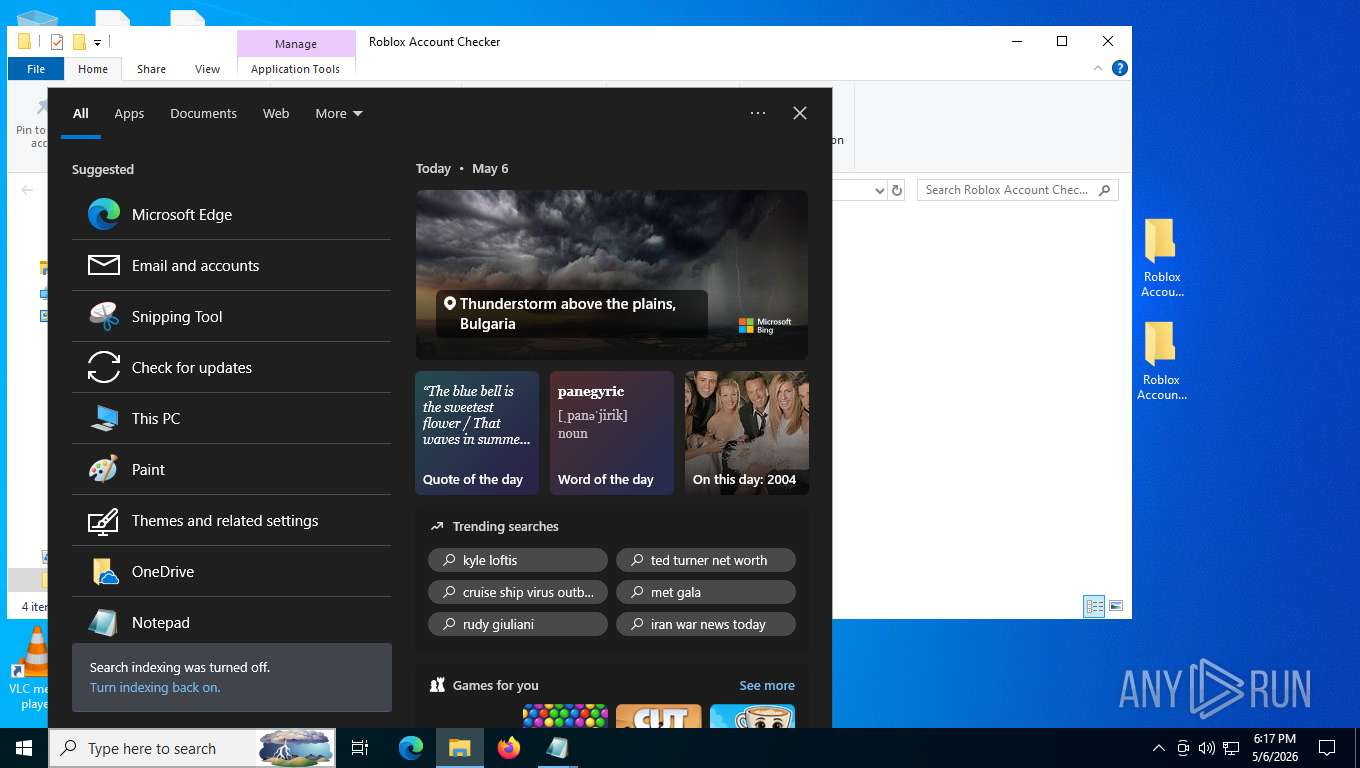Open the Share ribbon tab
Screen dimensions: 1360x768
point(151,69)
